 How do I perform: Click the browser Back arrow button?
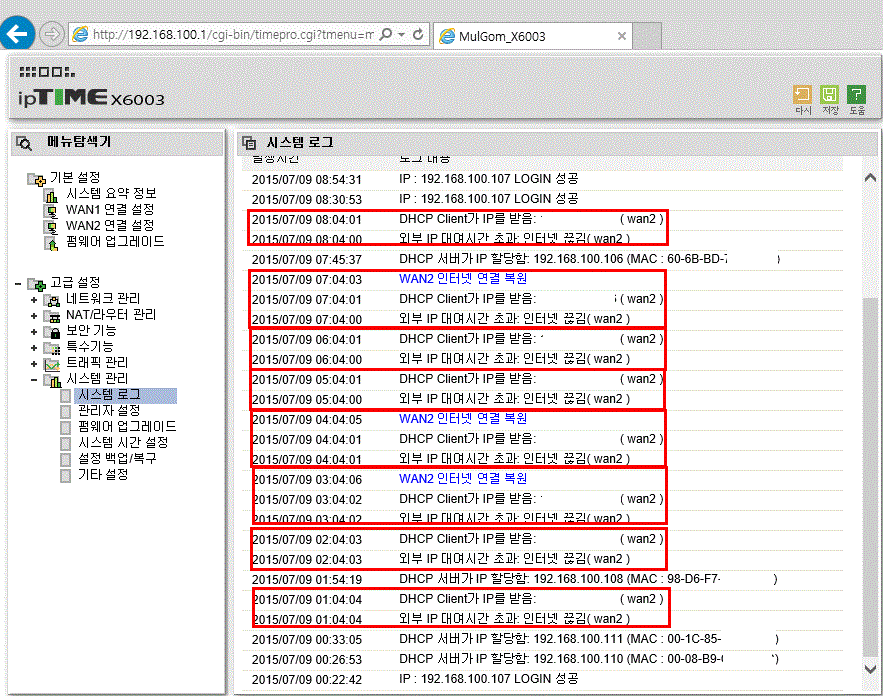[x=17, y=34]
